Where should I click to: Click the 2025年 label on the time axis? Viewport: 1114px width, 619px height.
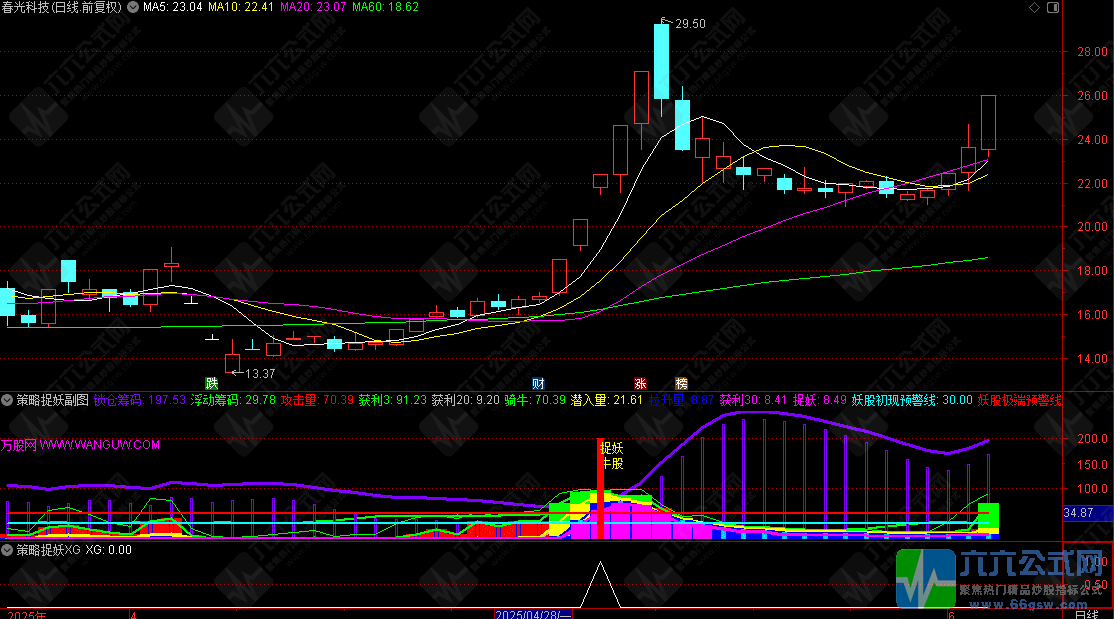pos(27,614)
